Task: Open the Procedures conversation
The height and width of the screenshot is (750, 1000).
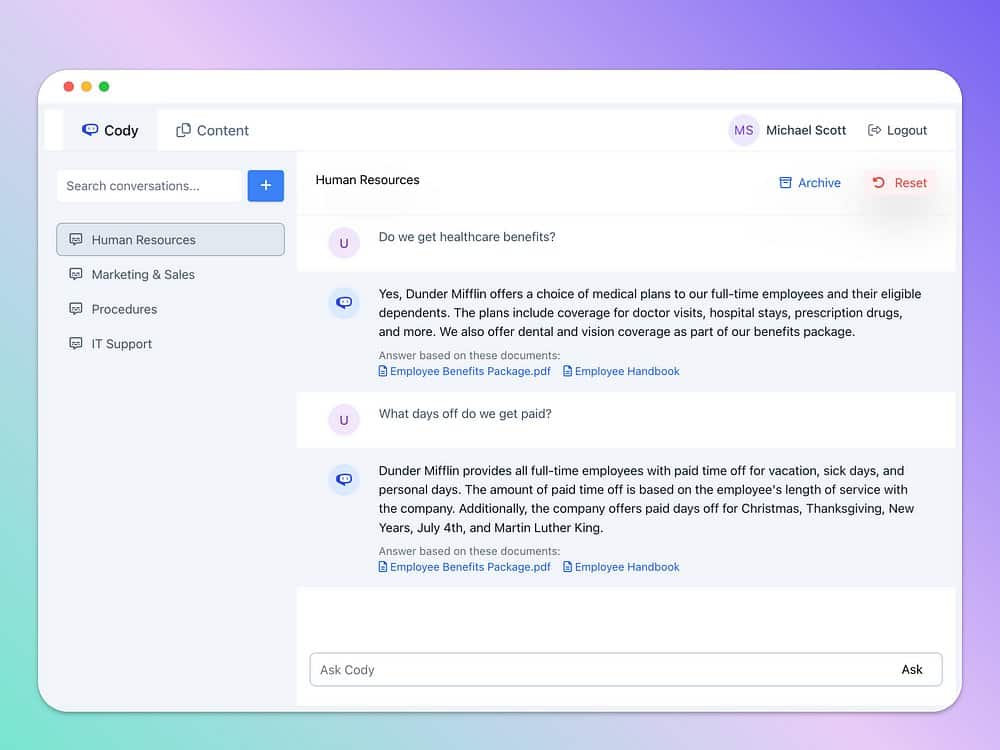Action: click(124, 309)
